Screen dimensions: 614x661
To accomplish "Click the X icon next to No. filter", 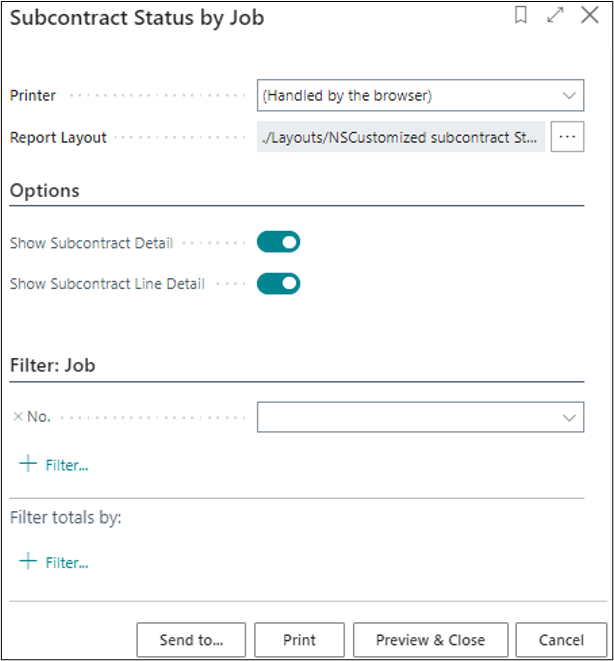I will pos(17,417).
